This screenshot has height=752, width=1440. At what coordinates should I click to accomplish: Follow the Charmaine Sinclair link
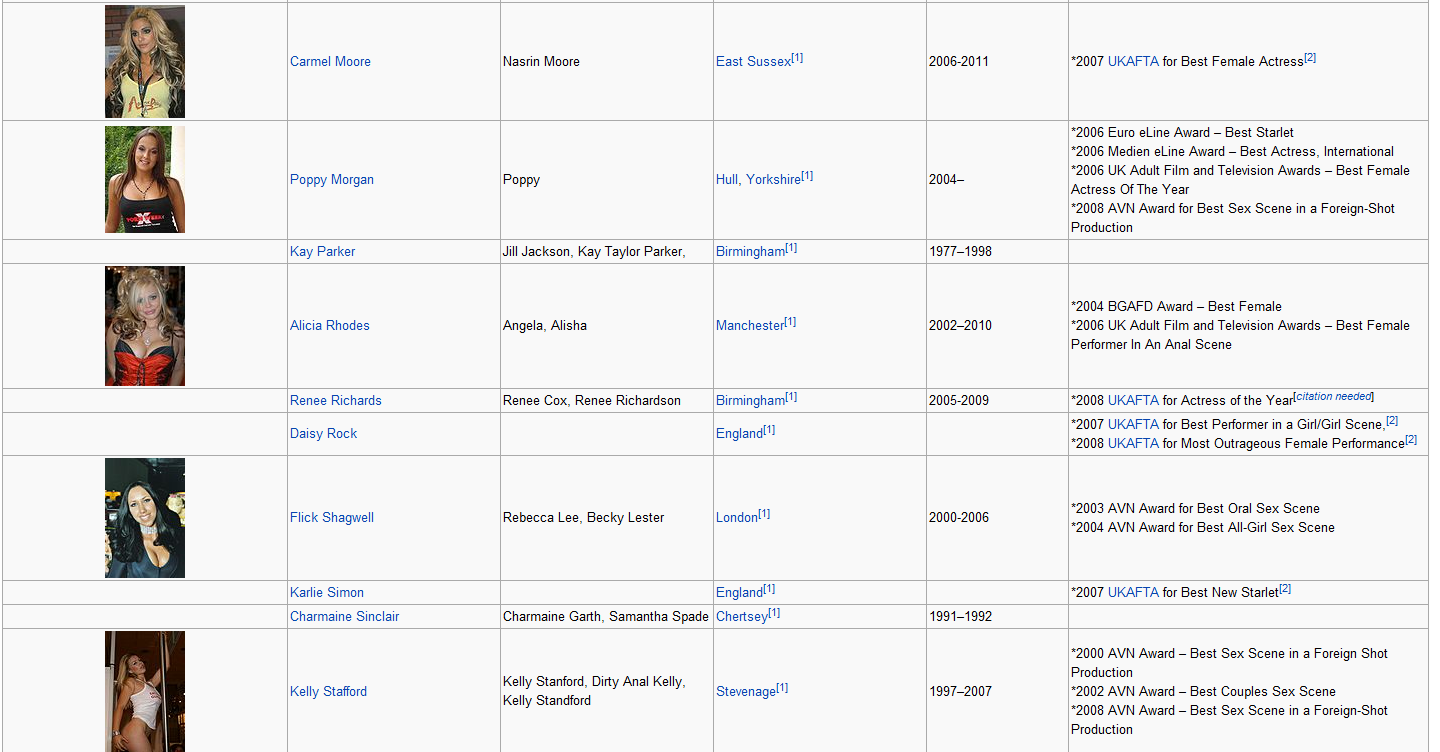344,617
